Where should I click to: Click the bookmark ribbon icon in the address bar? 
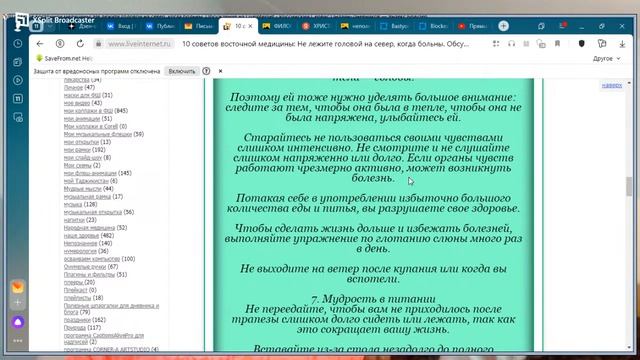pyautogui.click(x=557, y=44)
